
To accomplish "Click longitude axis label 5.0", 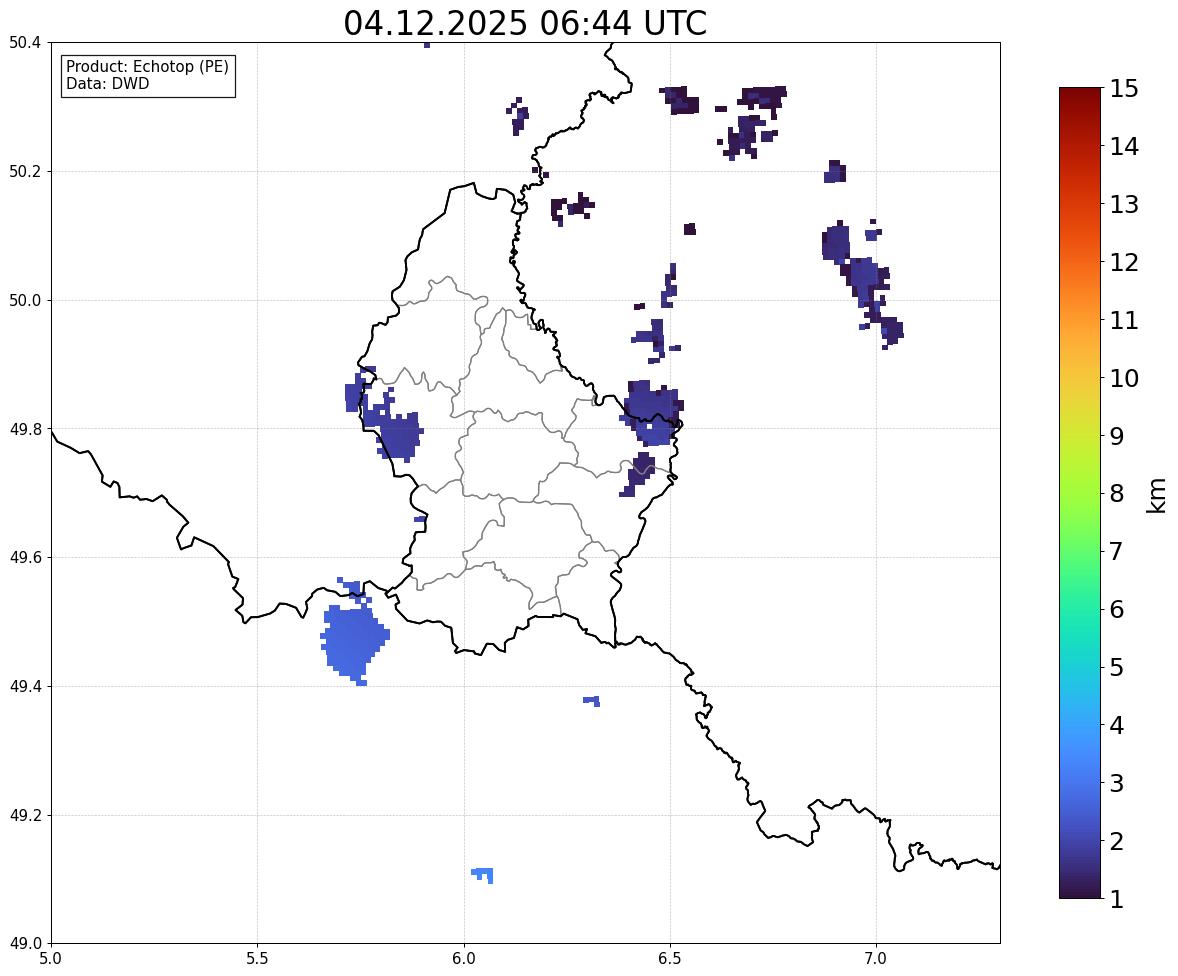I will click(x=51, y=959).
